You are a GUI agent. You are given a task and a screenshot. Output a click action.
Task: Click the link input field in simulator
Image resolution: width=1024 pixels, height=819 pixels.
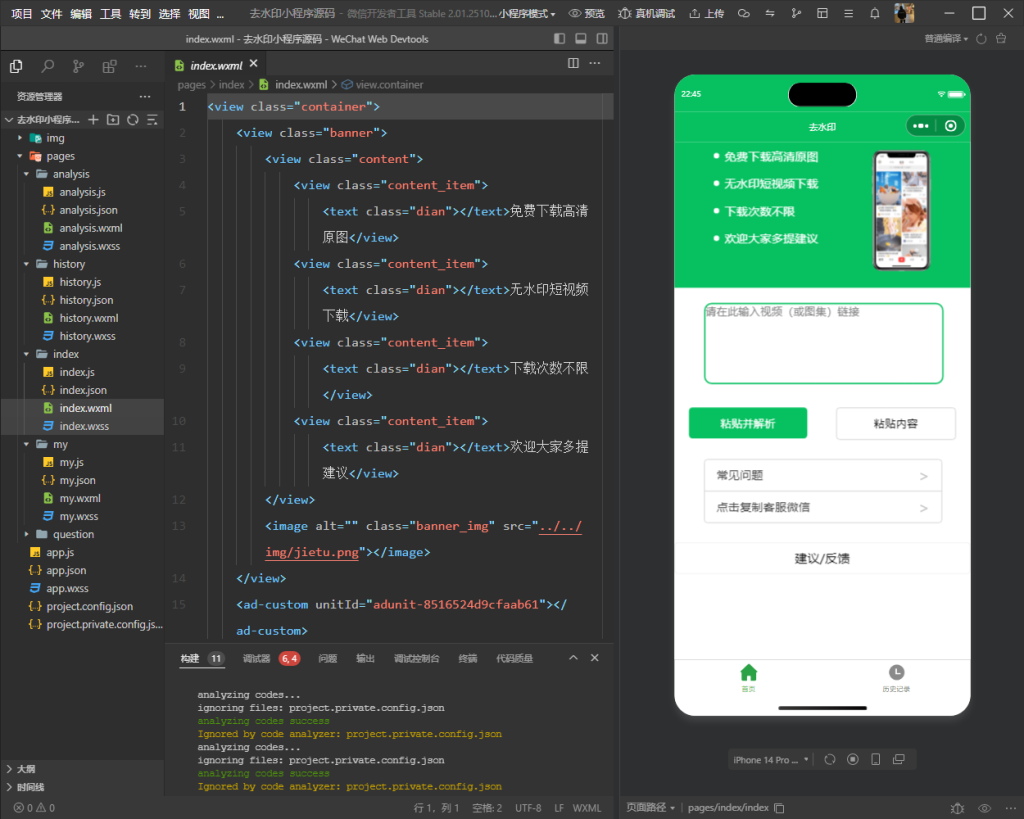pos(824,343)
